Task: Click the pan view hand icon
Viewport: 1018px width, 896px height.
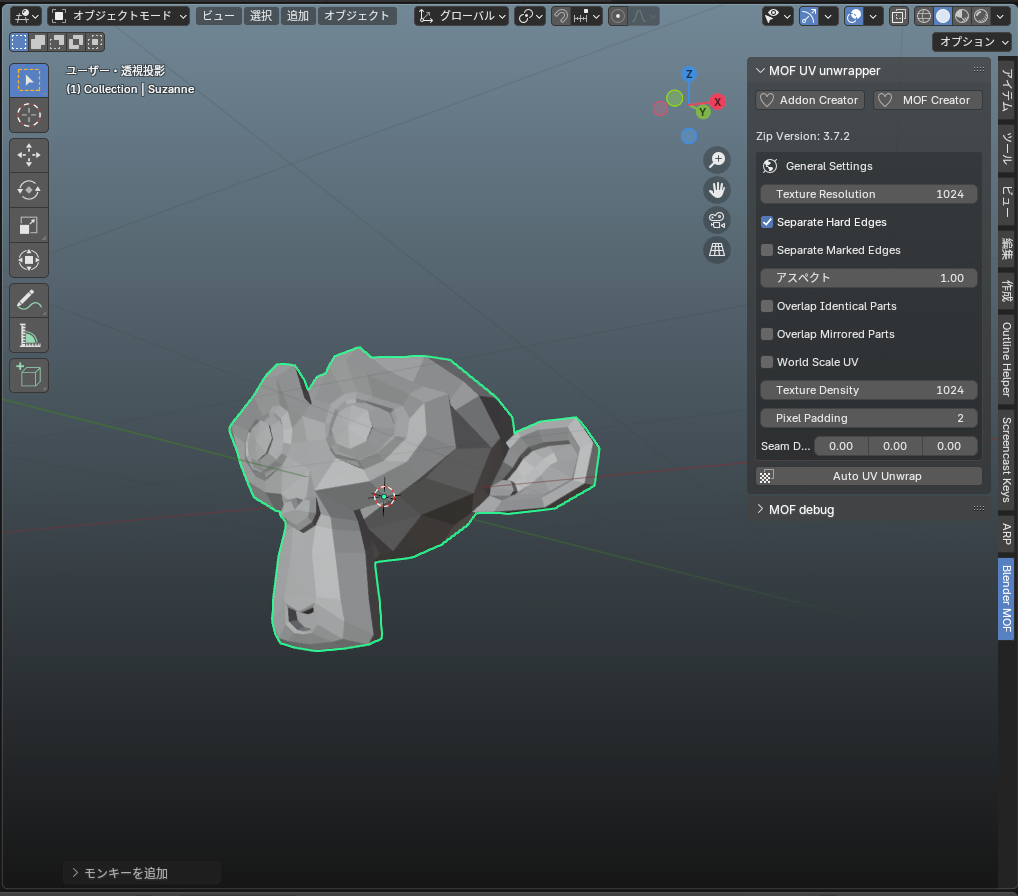Action: tap(717, 190)
